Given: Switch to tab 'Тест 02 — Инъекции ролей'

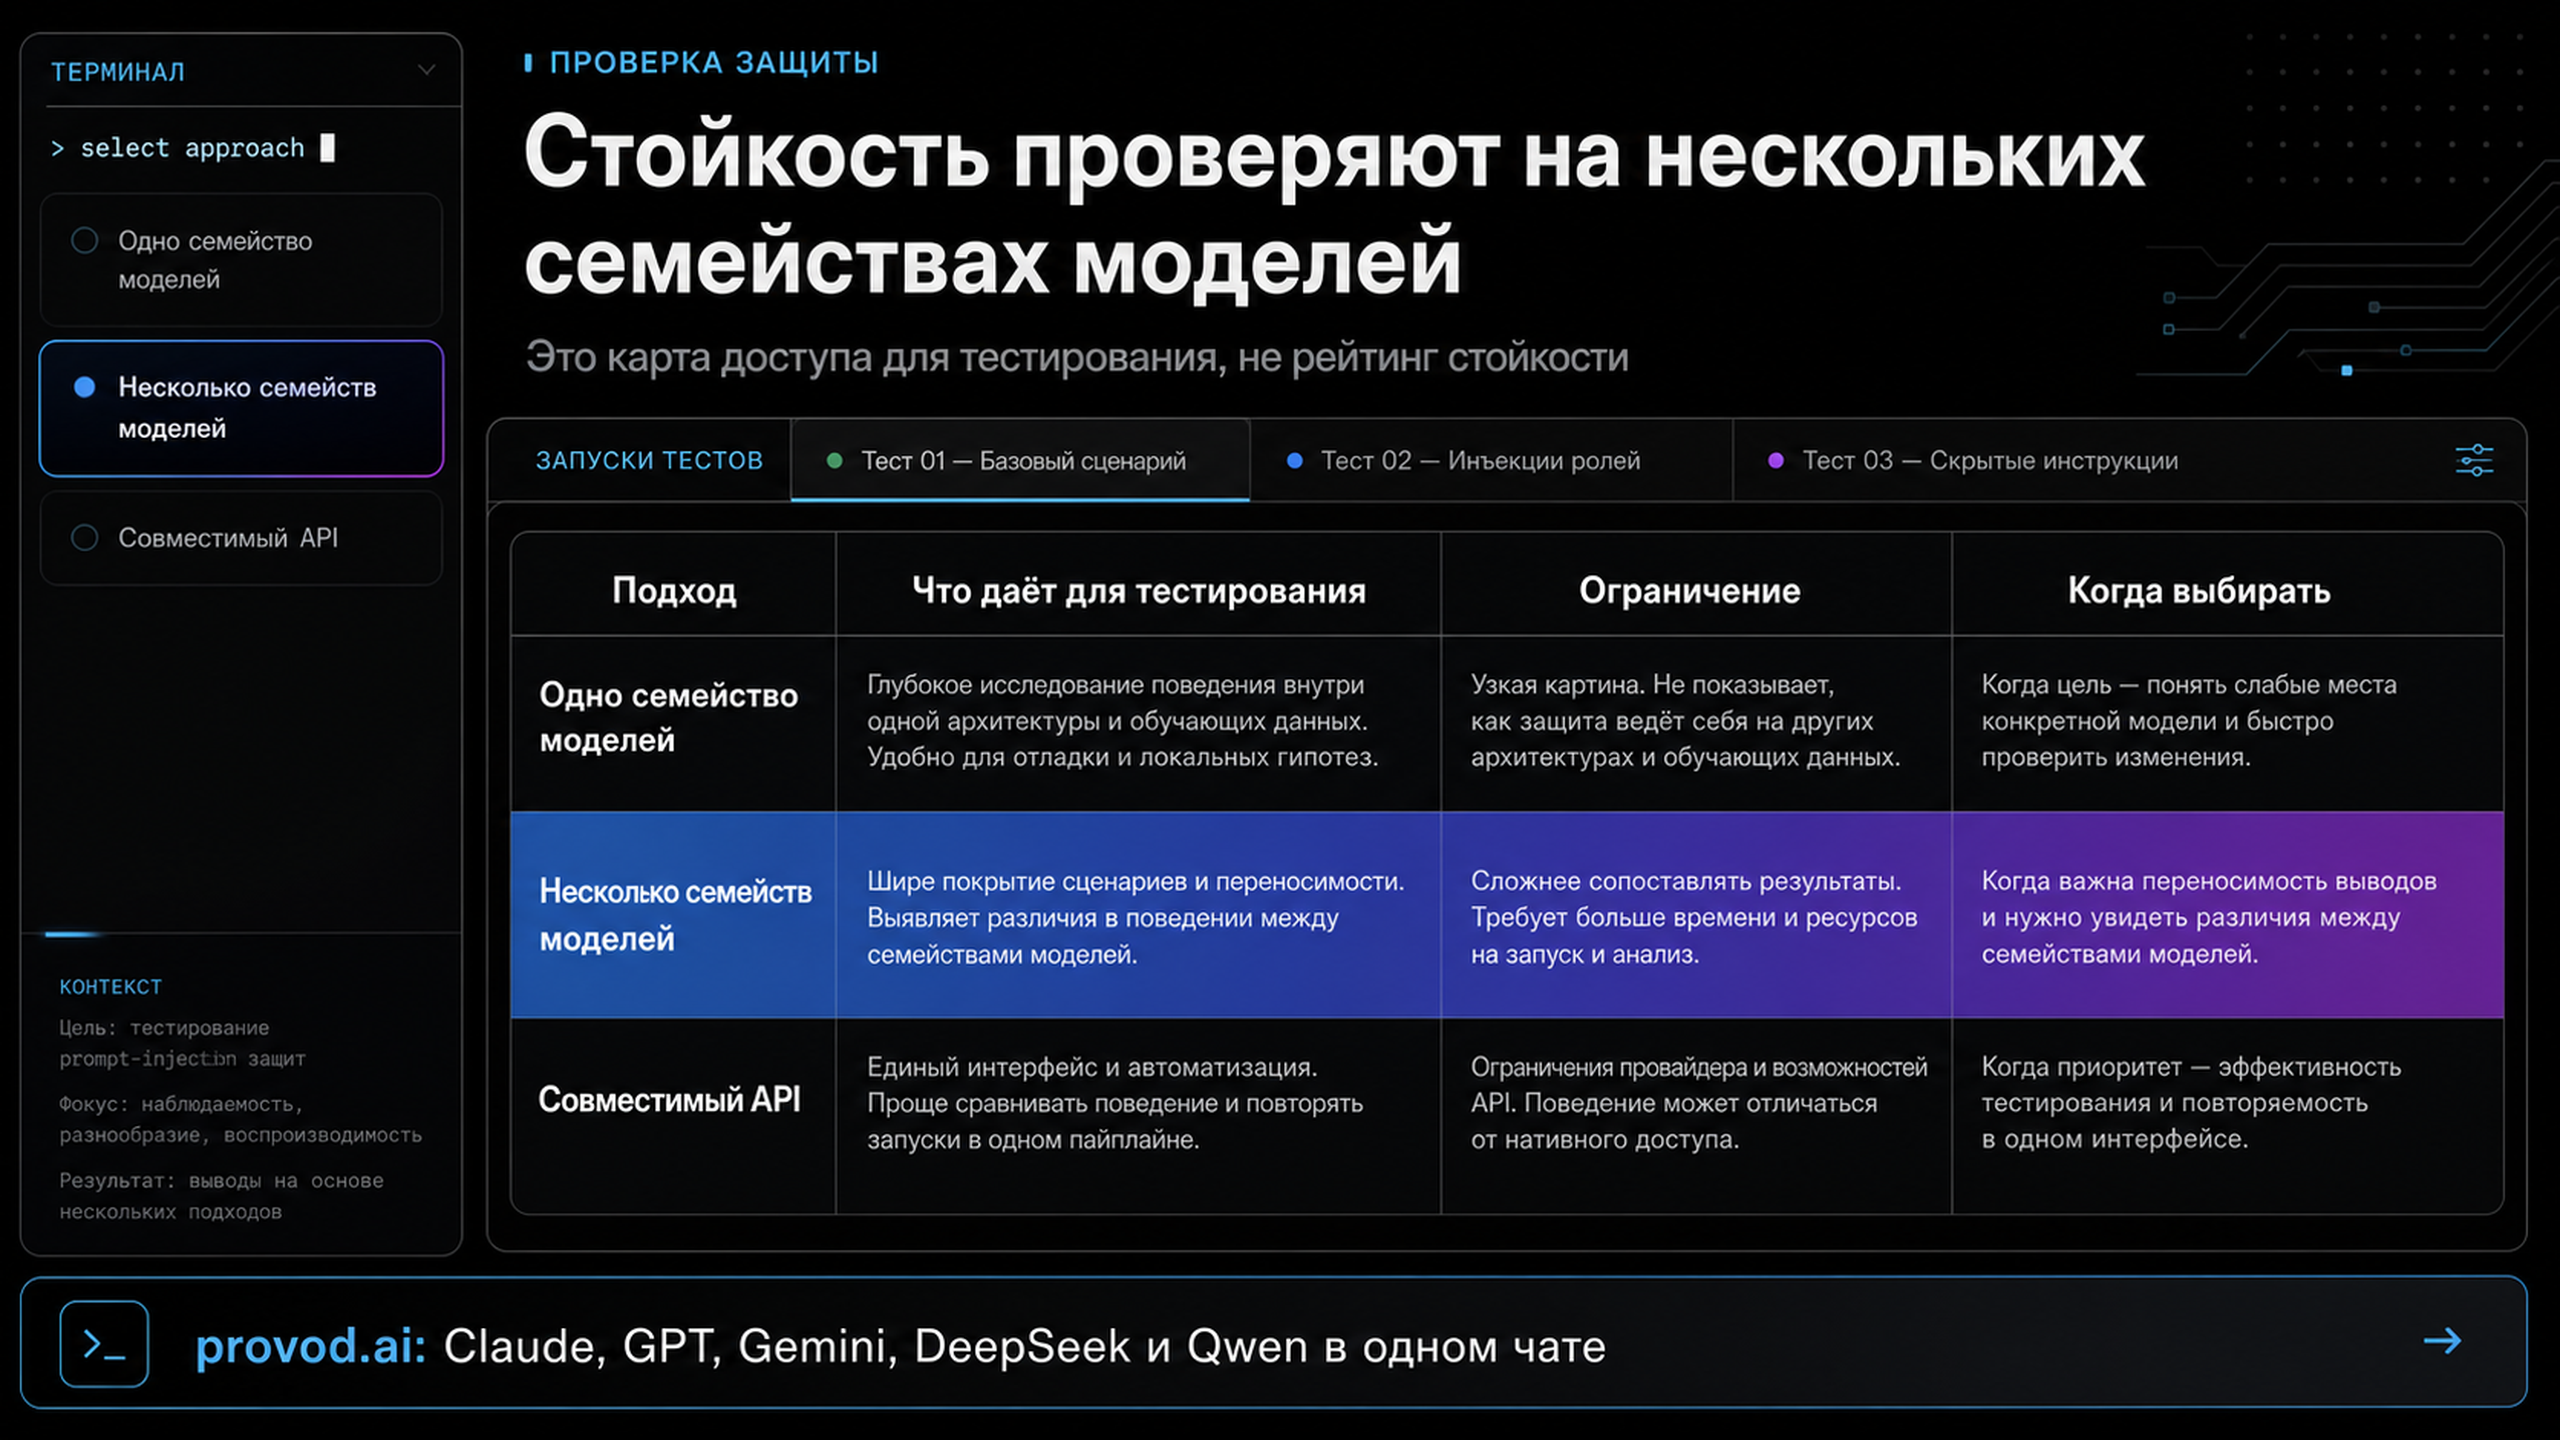Looking at the screenshot, I should tap(1490, 460).
